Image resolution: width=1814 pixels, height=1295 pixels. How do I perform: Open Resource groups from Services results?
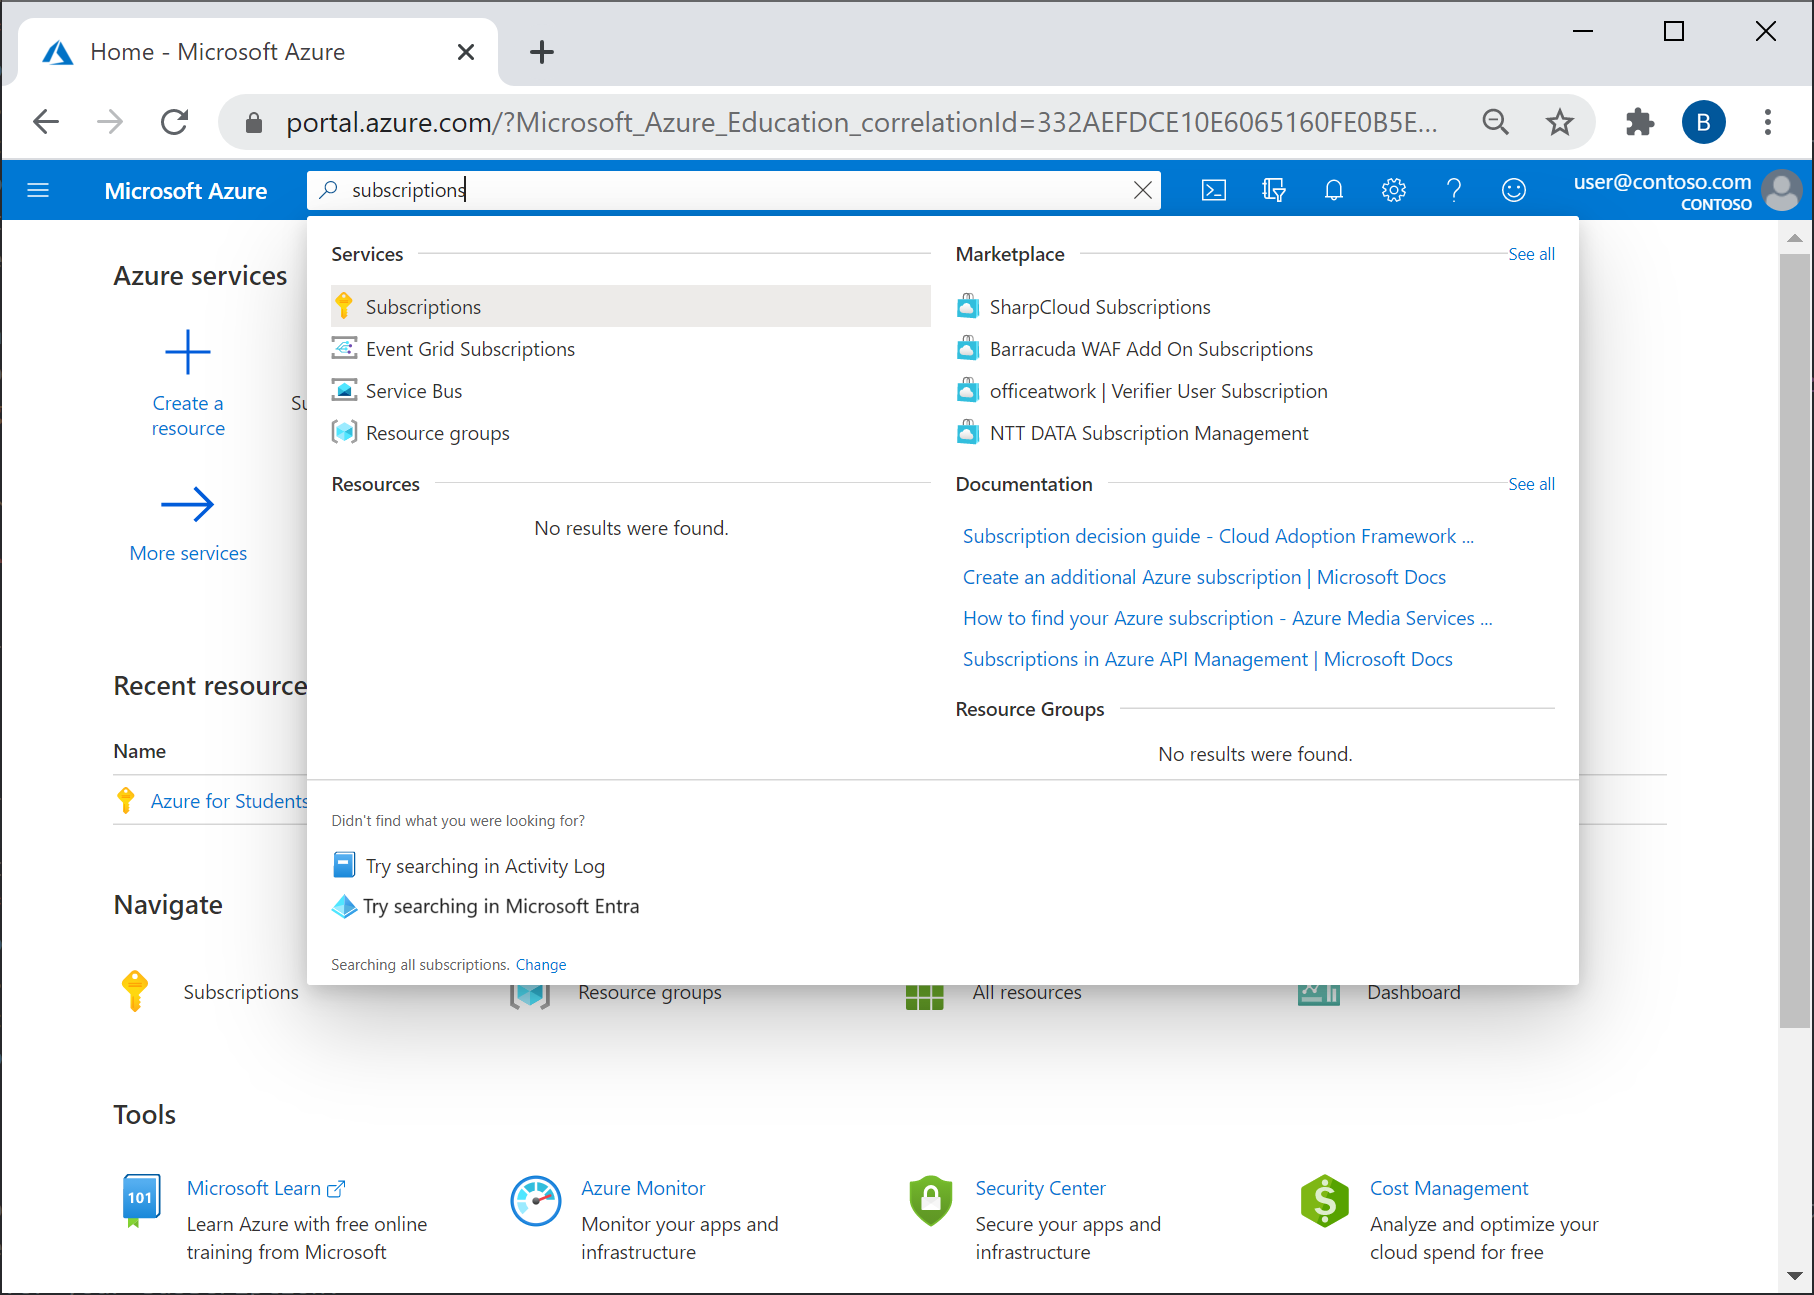tap(437, 433)
